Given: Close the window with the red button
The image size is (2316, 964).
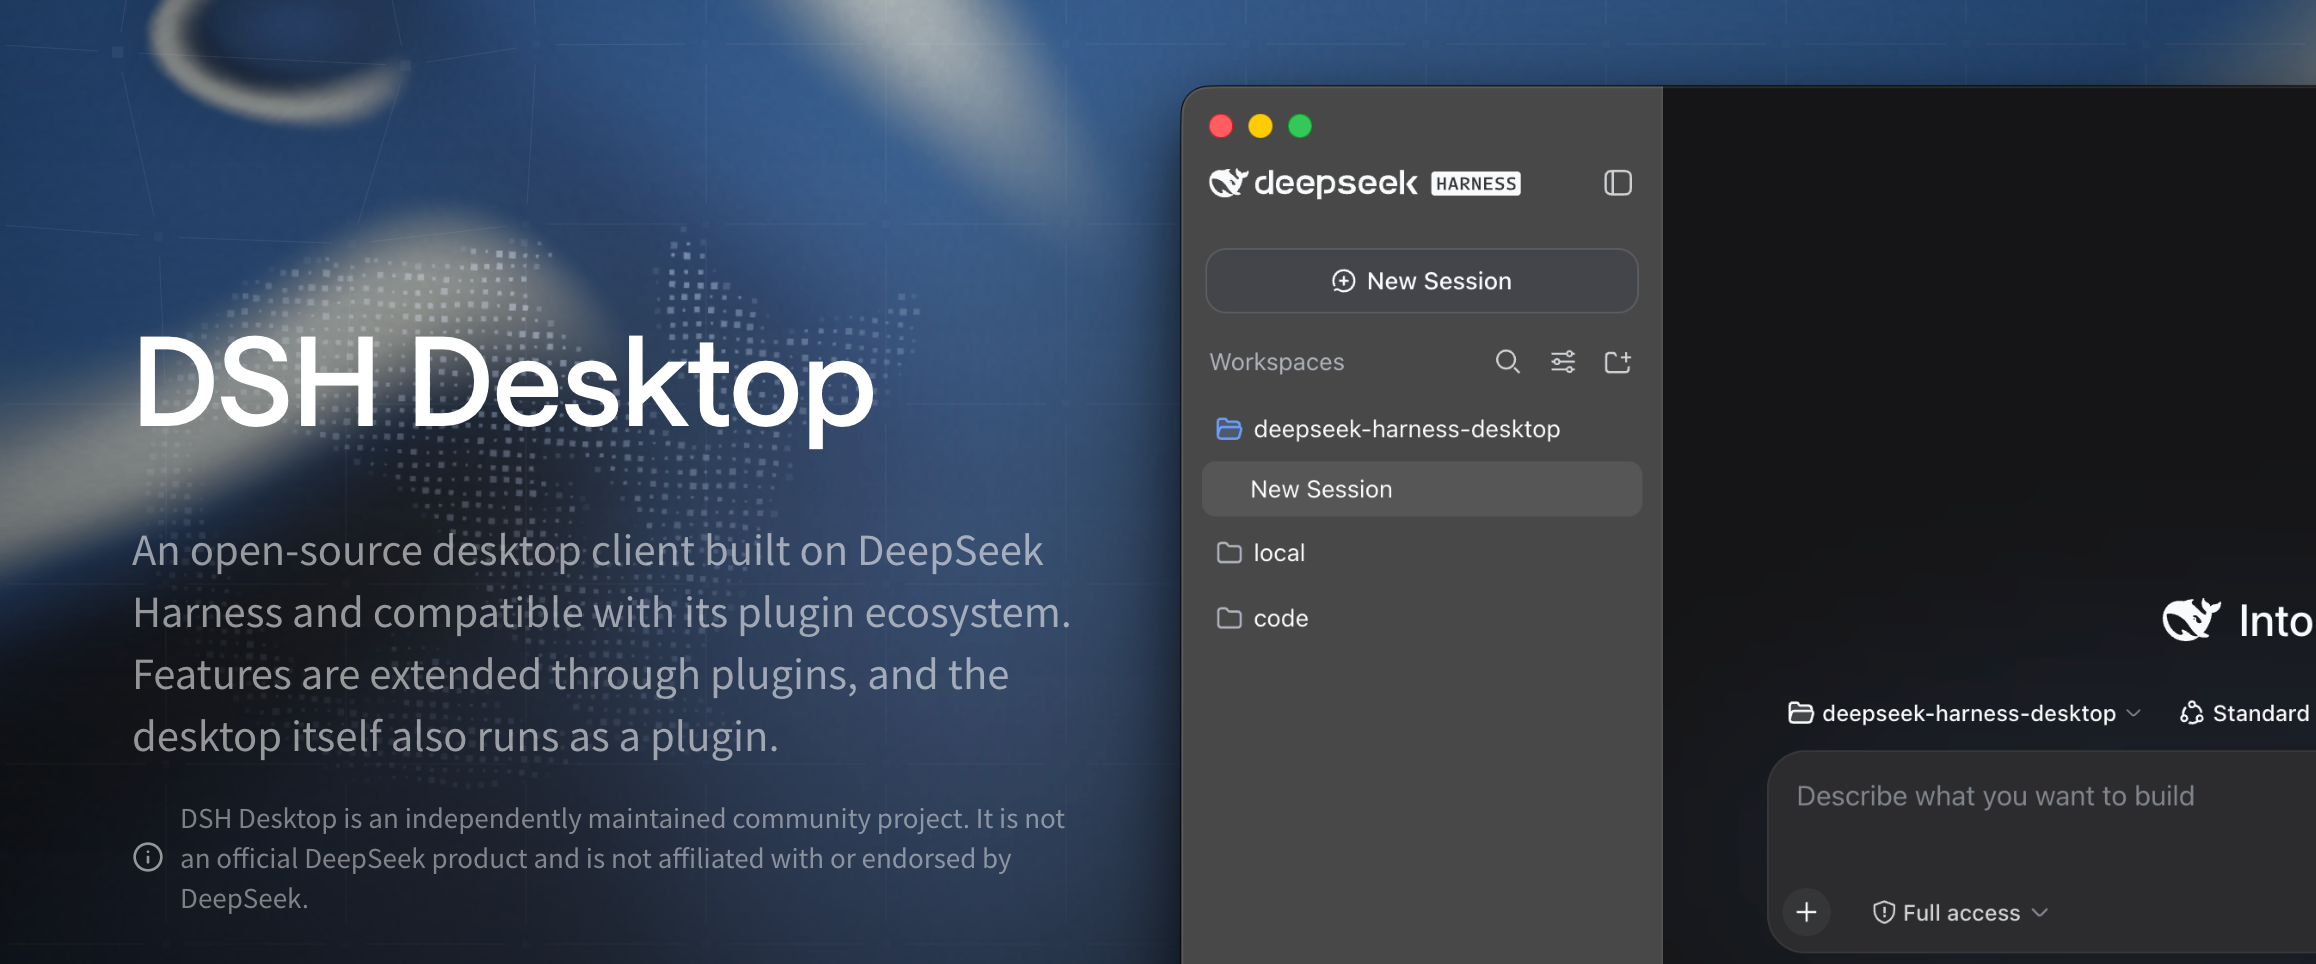Looking at the screenshot, I should coord(1220,126).
